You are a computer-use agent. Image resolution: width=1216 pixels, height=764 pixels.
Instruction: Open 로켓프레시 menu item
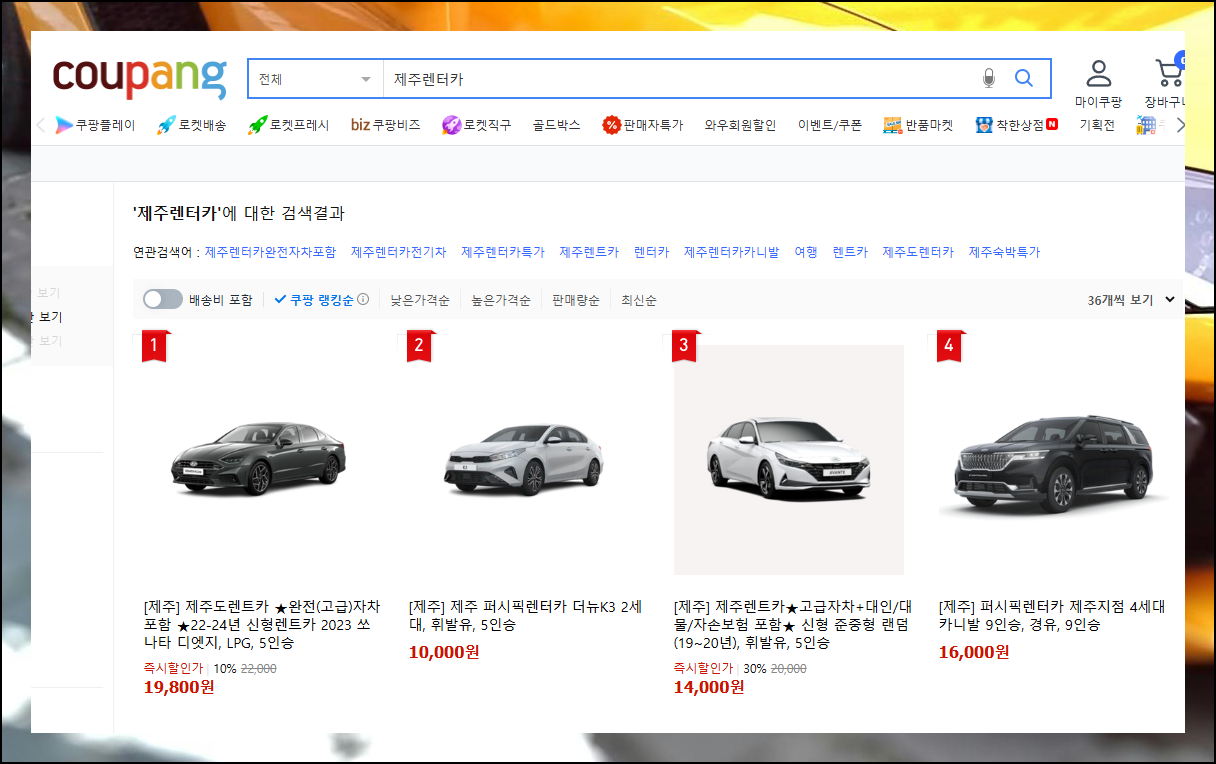tap(288, 125)
